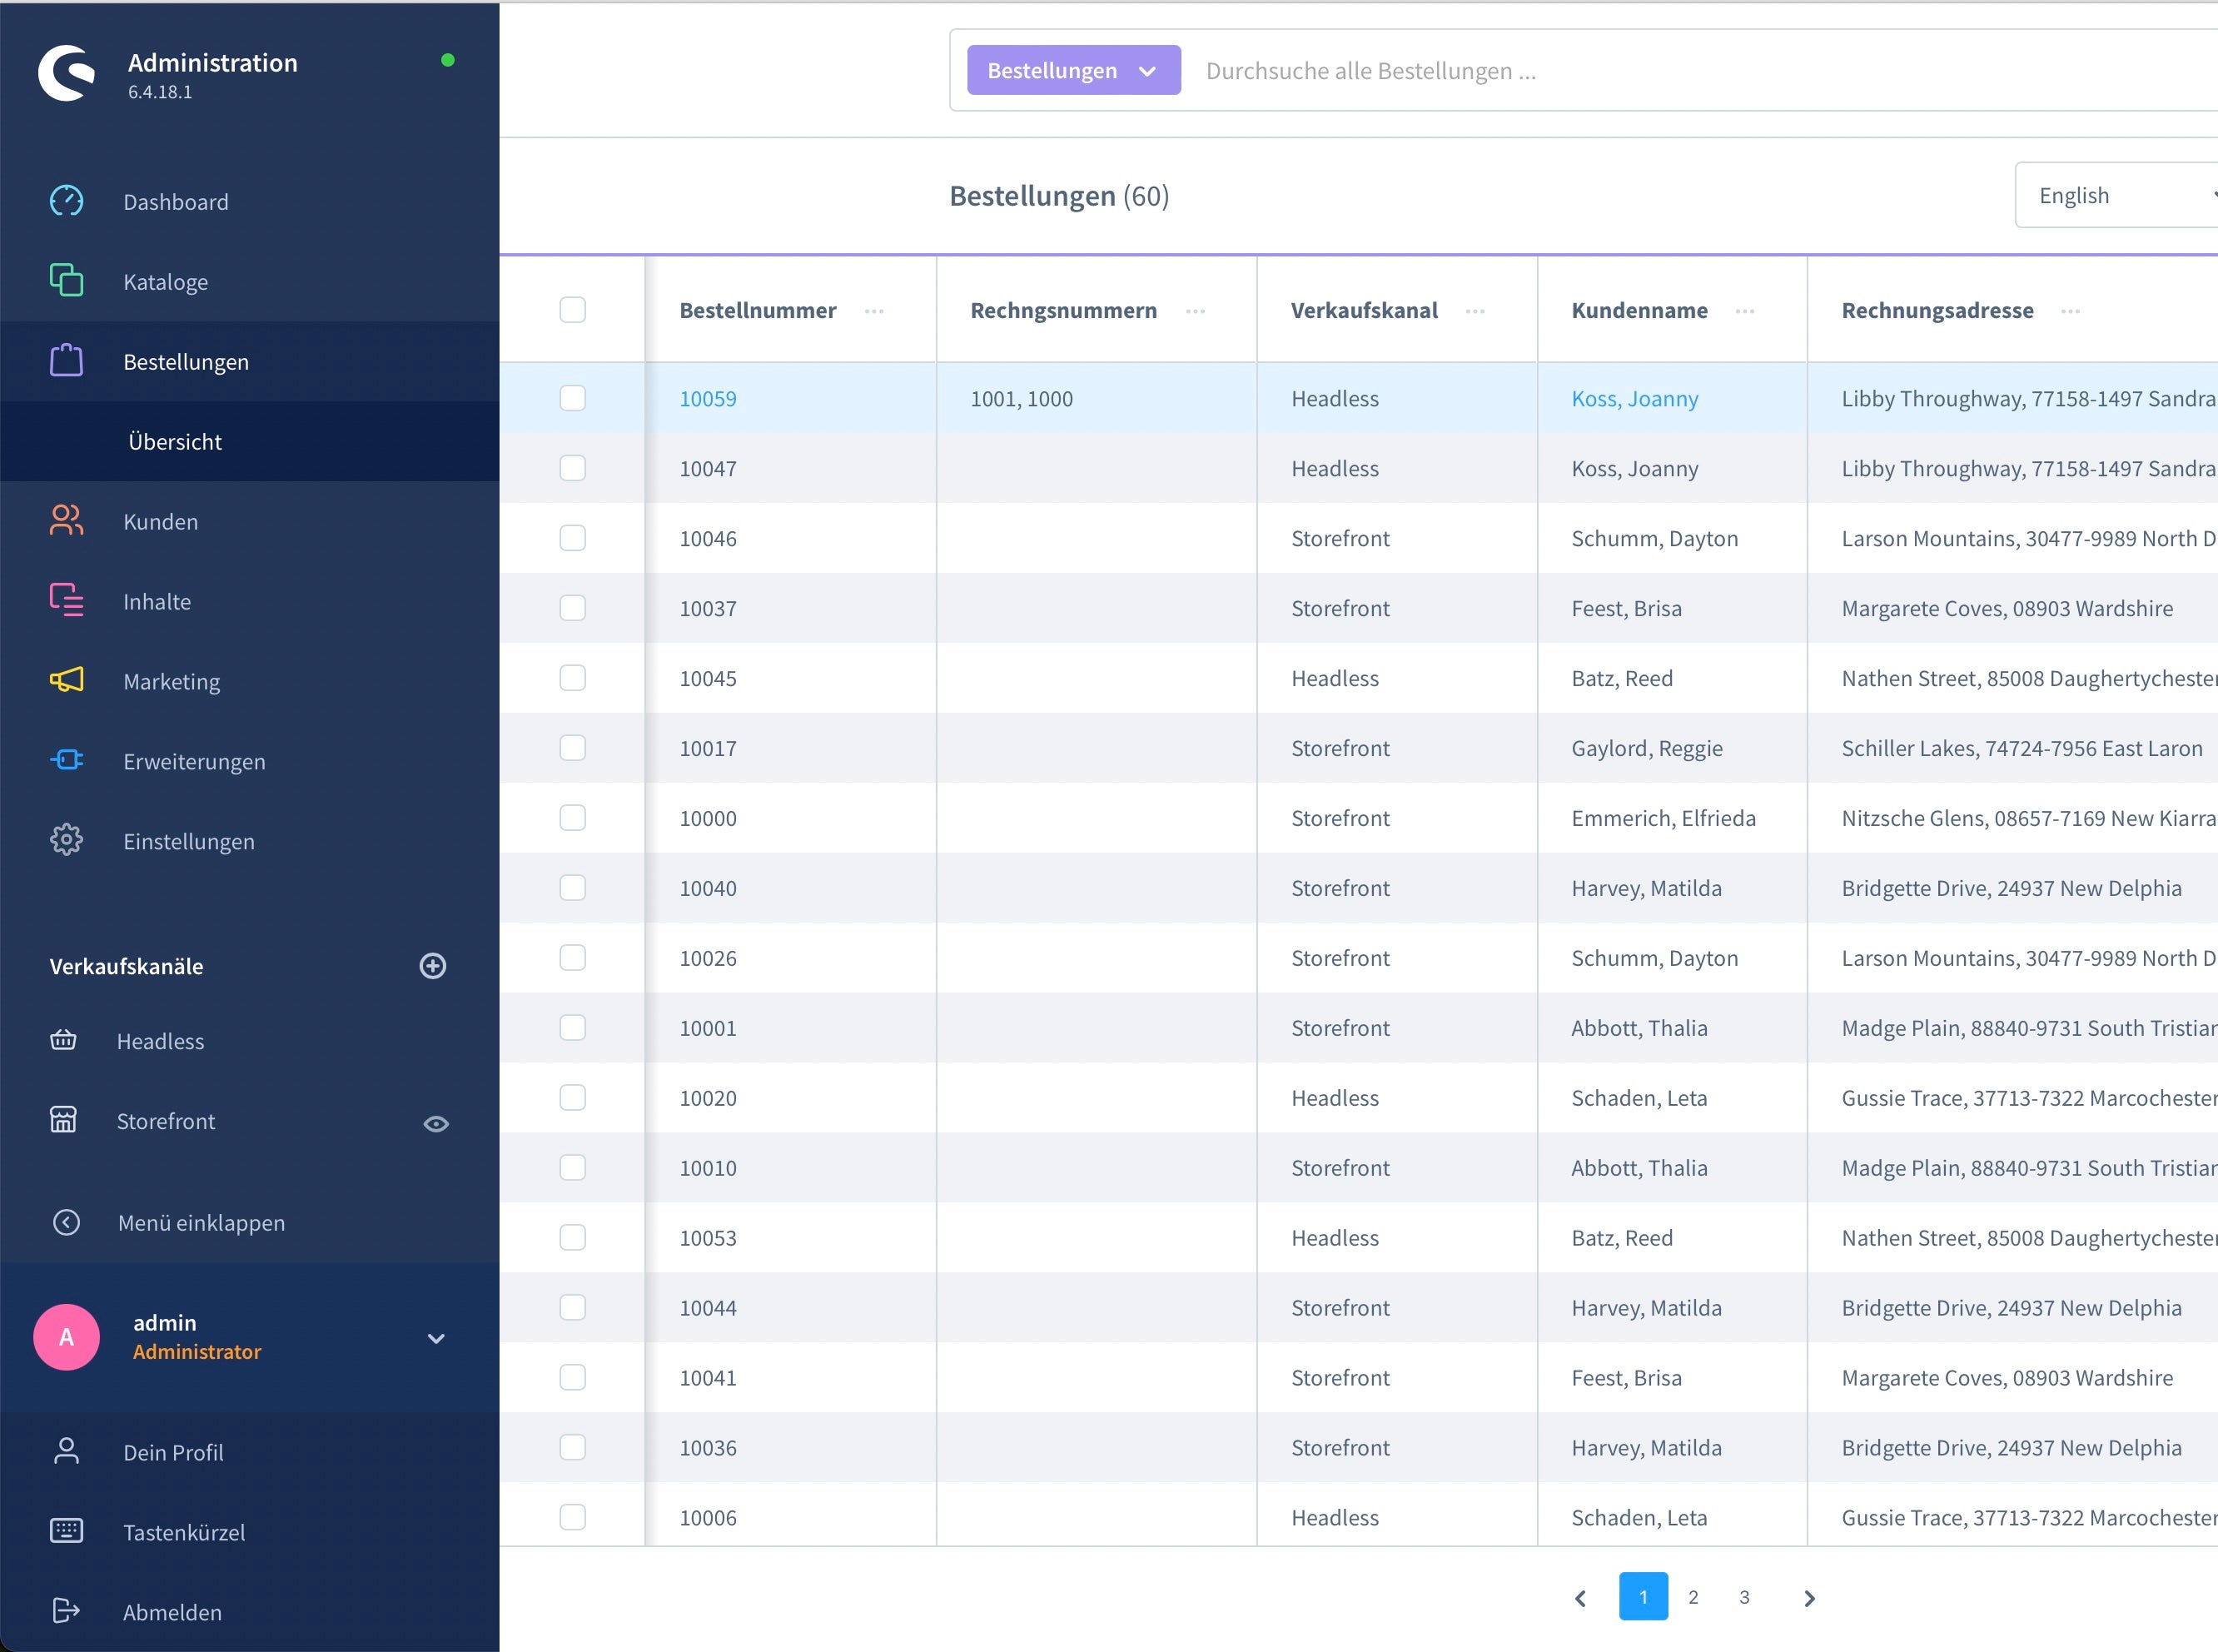The height and width of the screenshot is (1652, 2218).
Task: Toggle checkbox for order 10047
Action: pyautogui.click(x=573, y=467)
